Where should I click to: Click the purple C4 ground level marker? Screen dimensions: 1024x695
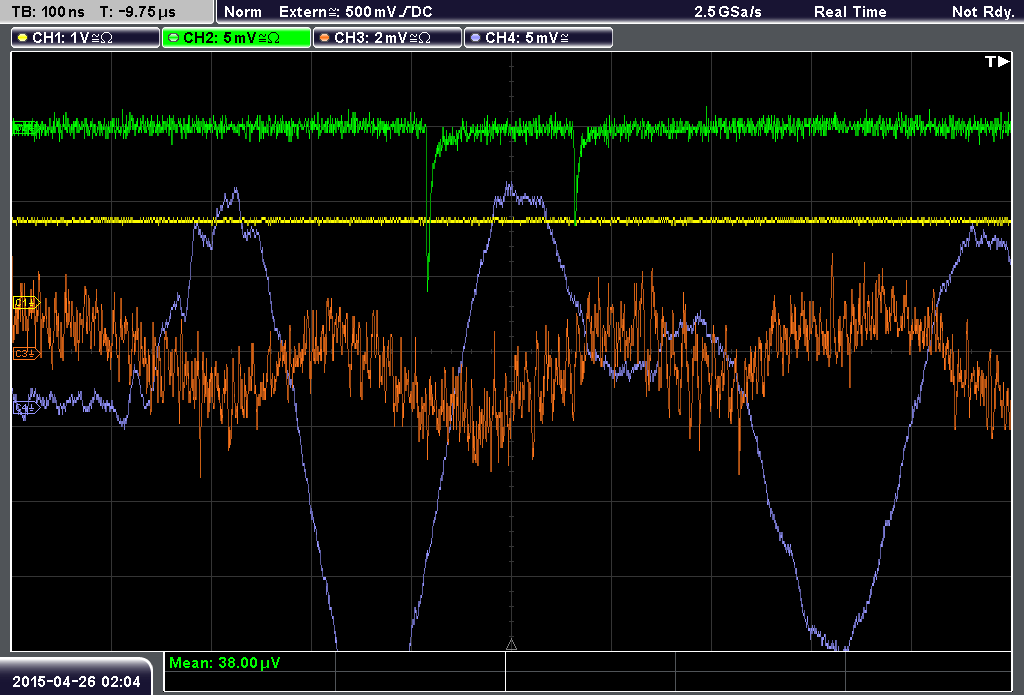(26, 408)
